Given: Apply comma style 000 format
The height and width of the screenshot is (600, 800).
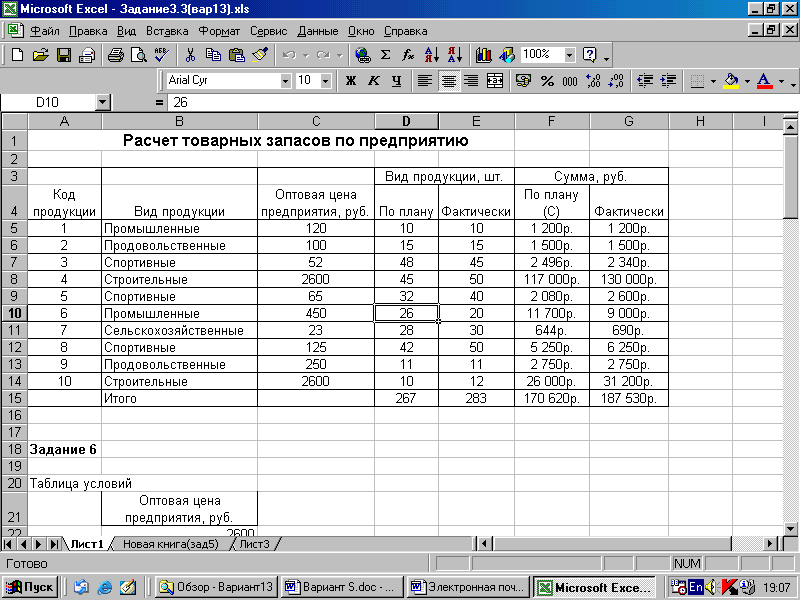Looking at the screenshot, I should point(570,81).
